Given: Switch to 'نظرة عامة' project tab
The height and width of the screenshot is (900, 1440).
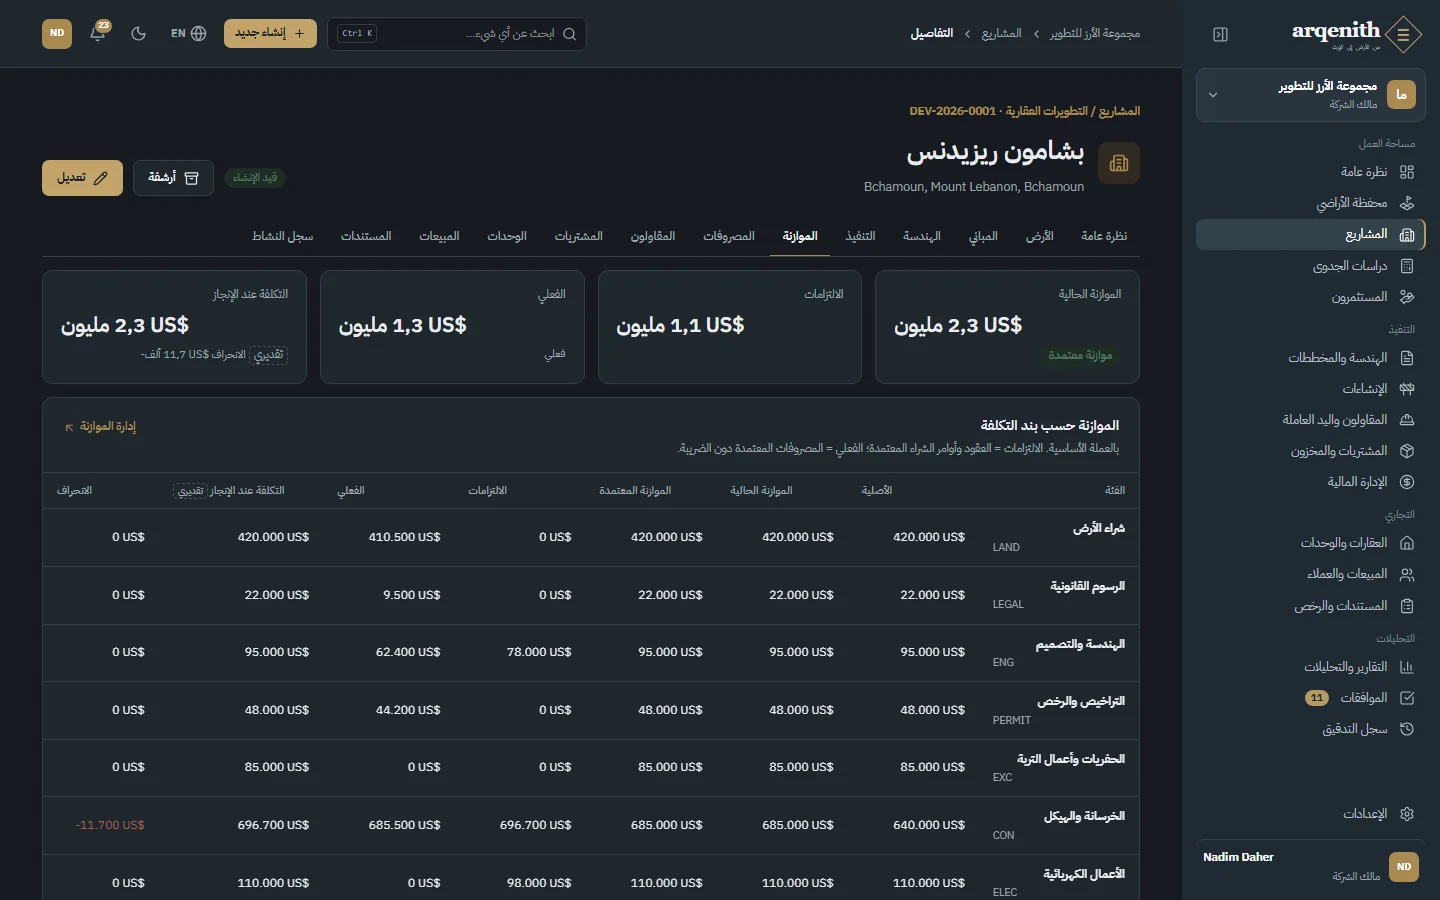Looking at the screenshot, I should click(1104, 236).
